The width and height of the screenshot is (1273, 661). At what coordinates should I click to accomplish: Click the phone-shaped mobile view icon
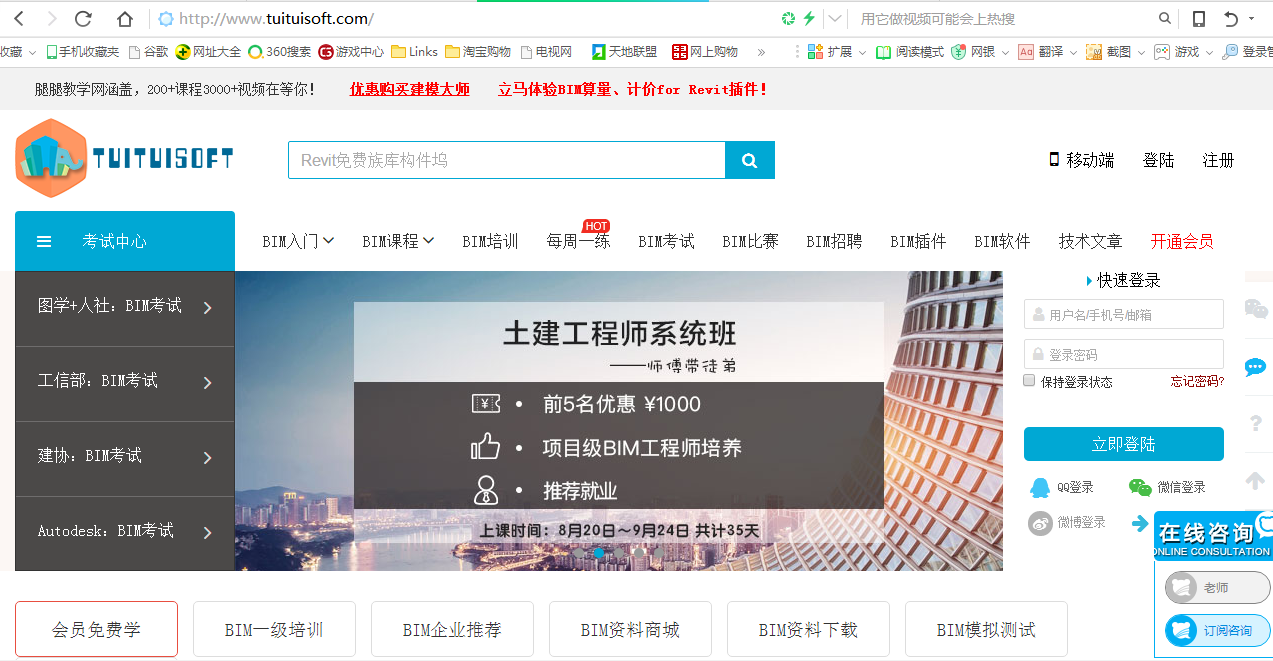(1198, 18)
